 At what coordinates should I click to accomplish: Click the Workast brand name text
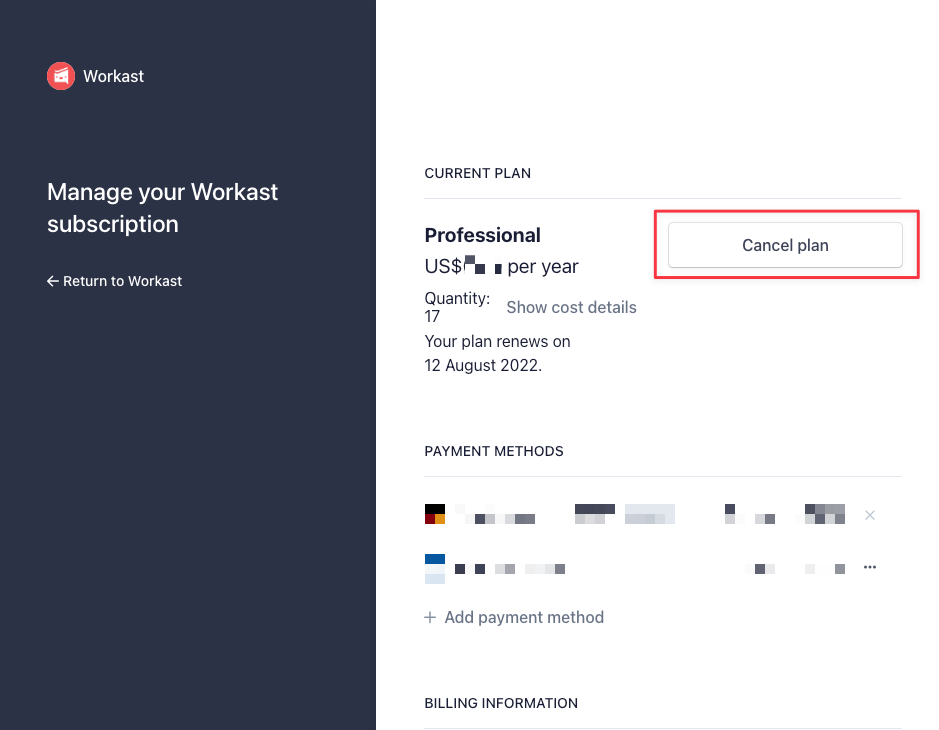(x=113, y=76)
